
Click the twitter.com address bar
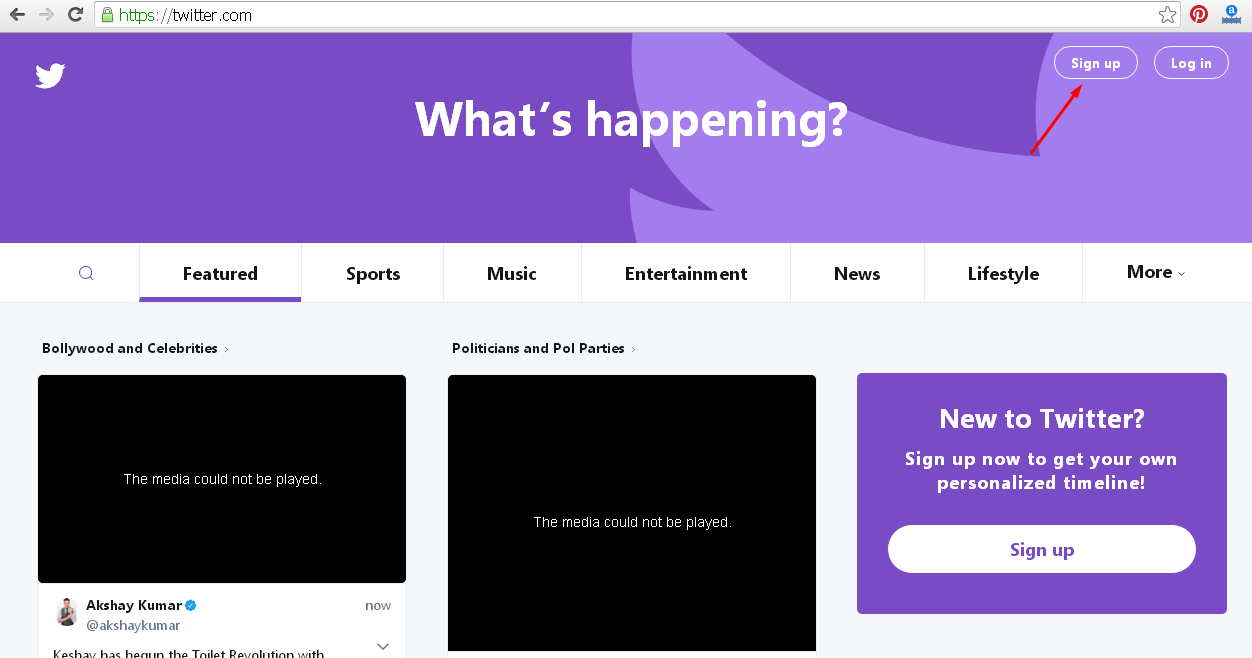point(637,15)
